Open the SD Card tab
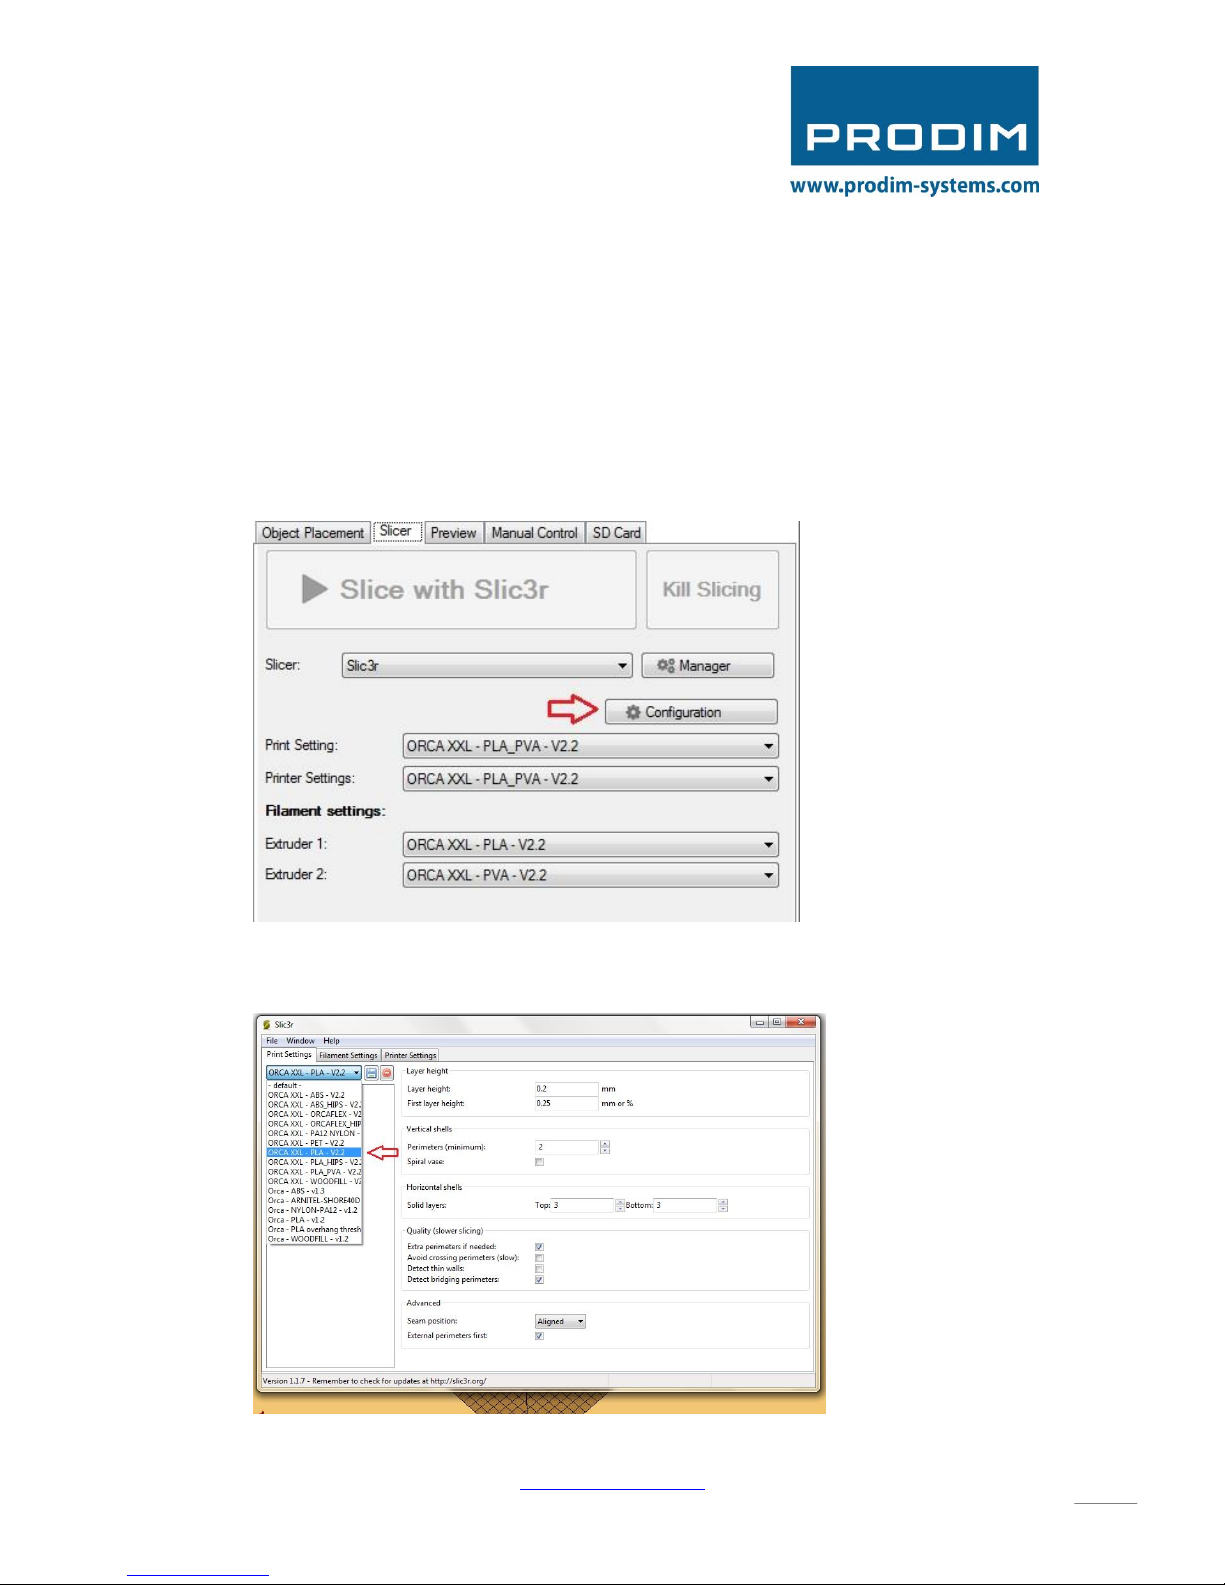1225x1585 pixels. (617, 533)
